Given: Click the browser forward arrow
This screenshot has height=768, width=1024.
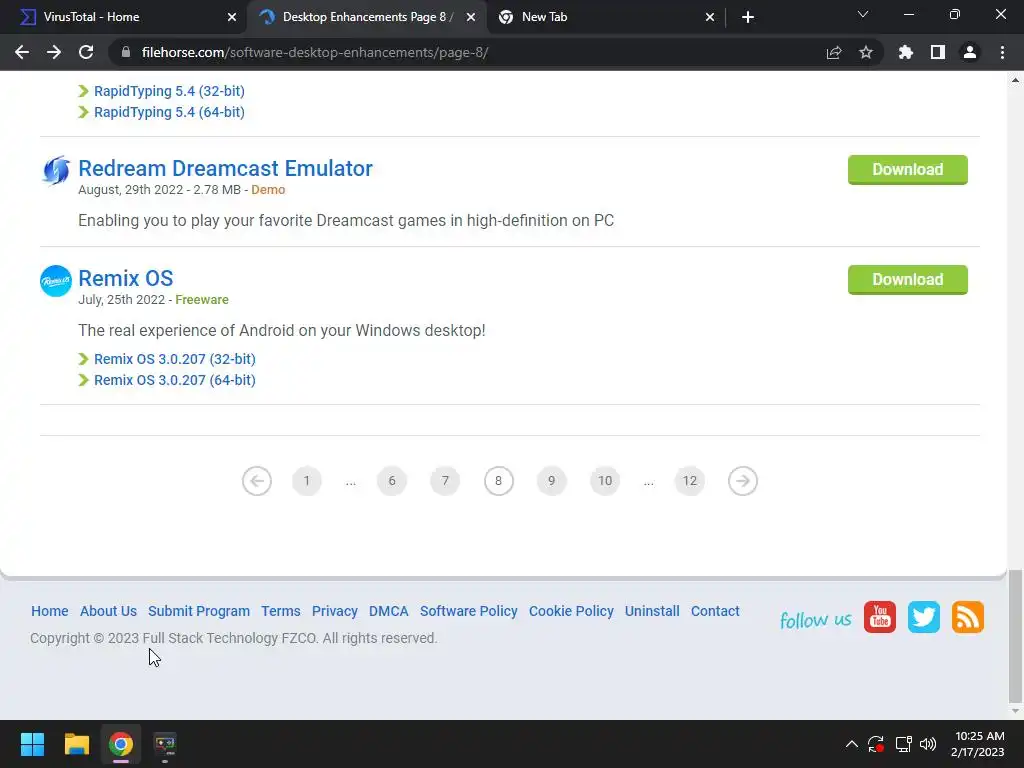Looking at the screenshot, I should (54, 52).
